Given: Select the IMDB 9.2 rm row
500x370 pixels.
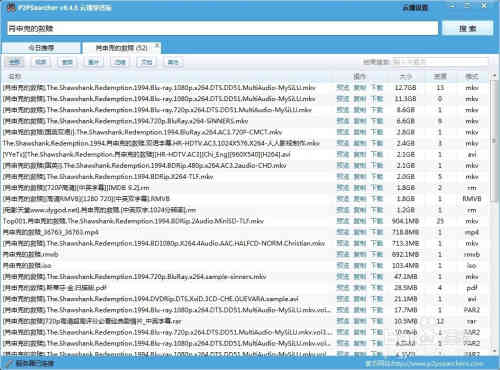Looking at the screenshot, I should 246,188.
